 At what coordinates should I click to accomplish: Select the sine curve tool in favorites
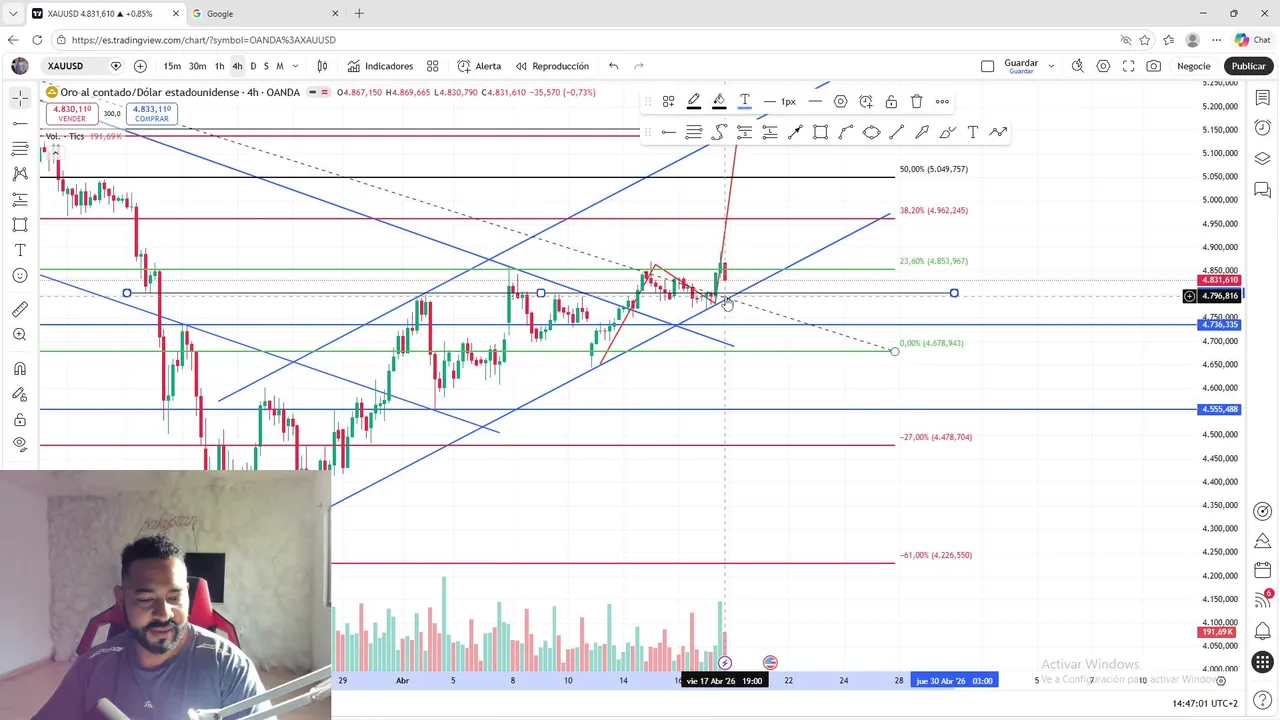[x=719, y=132]
